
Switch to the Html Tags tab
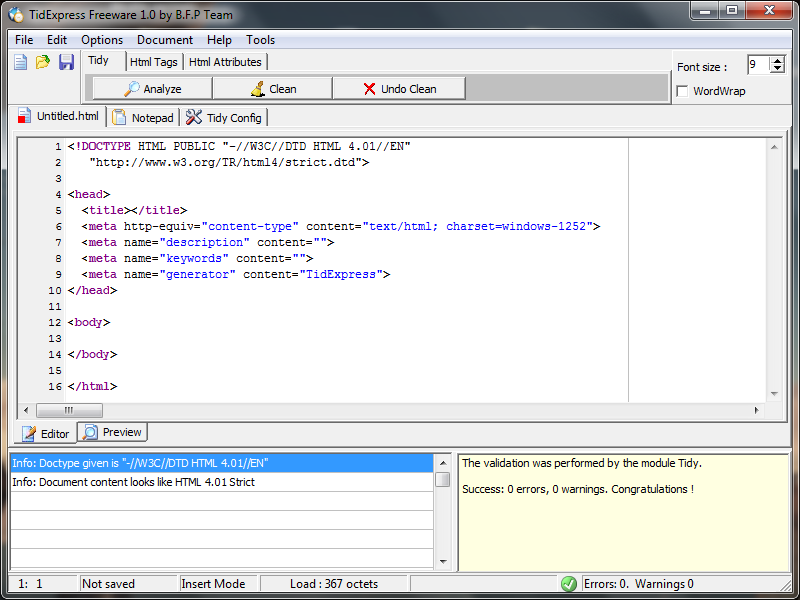tap(153, 62)
